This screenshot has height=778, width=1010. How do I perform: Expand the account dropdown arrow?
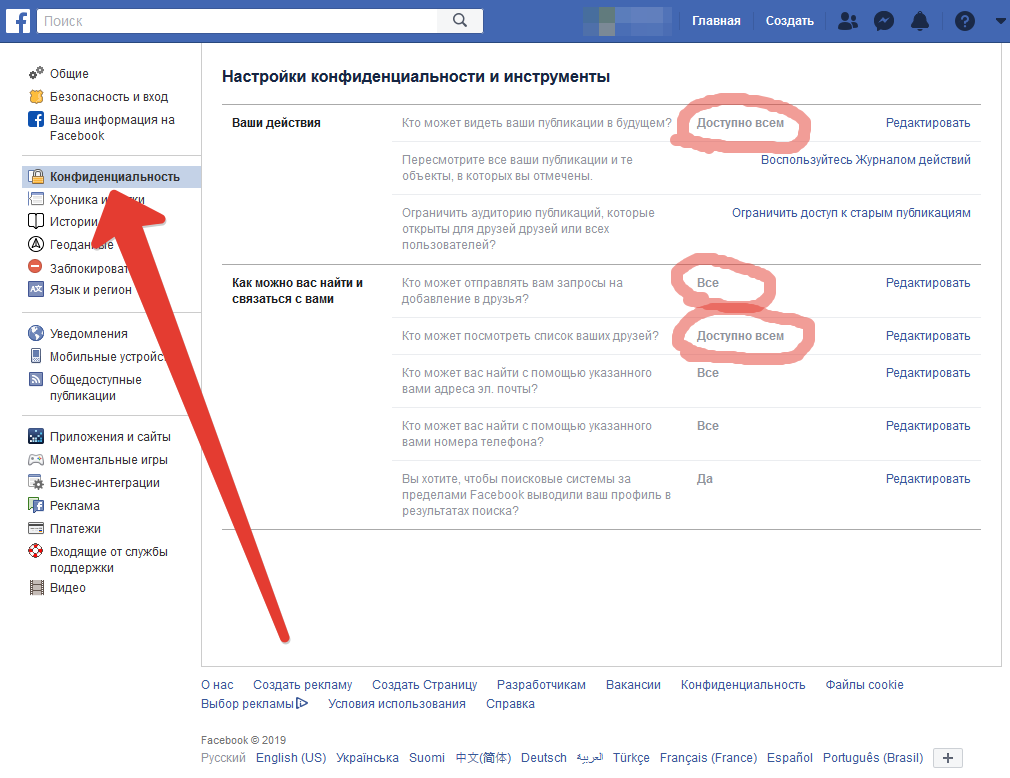tap(1000, 21)
